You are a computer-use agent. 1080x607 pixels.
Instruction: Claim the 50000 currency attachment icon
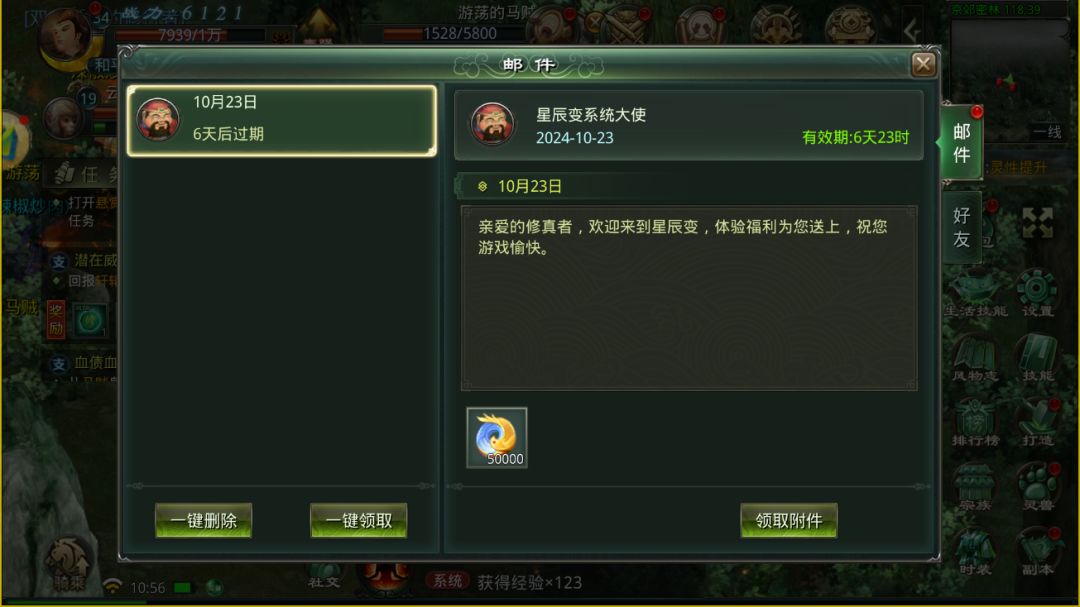coord(497,438)
